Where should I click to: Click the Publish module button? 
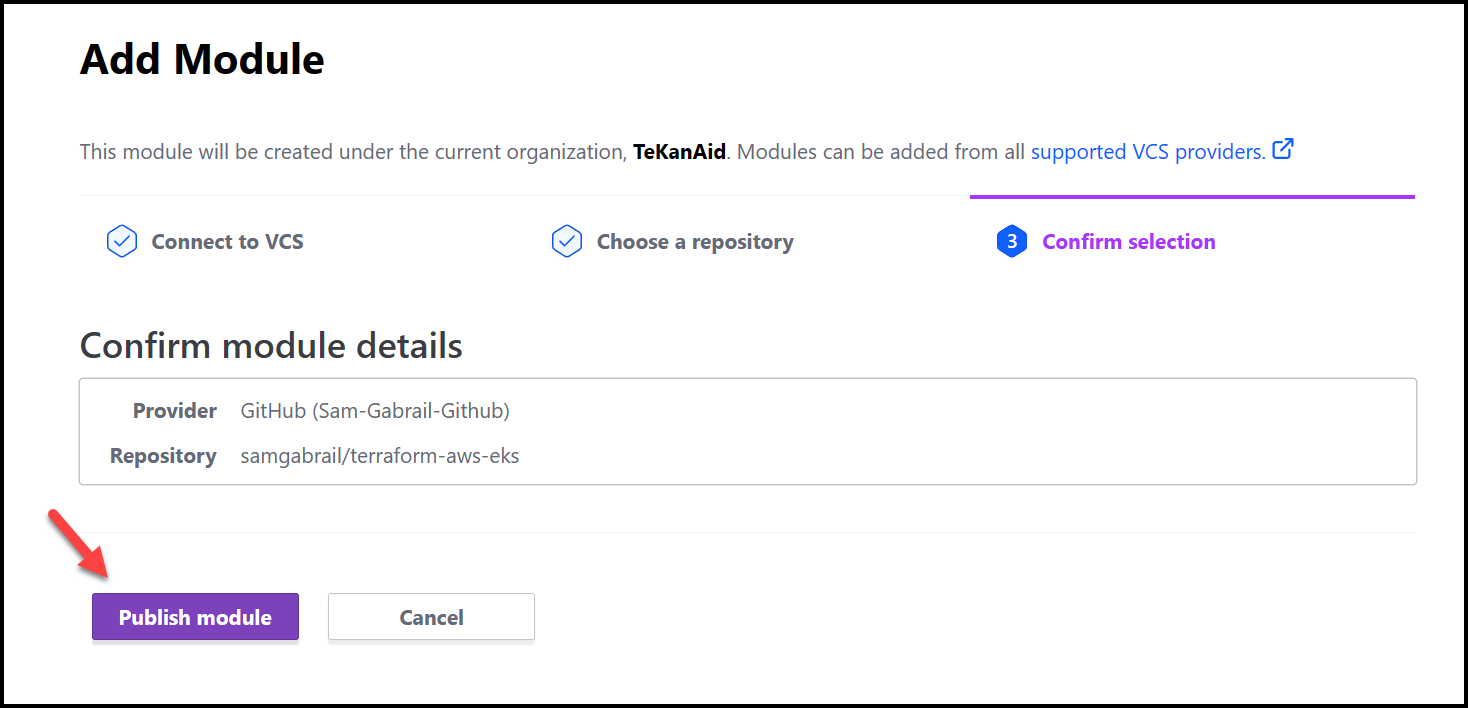(194, 616)
